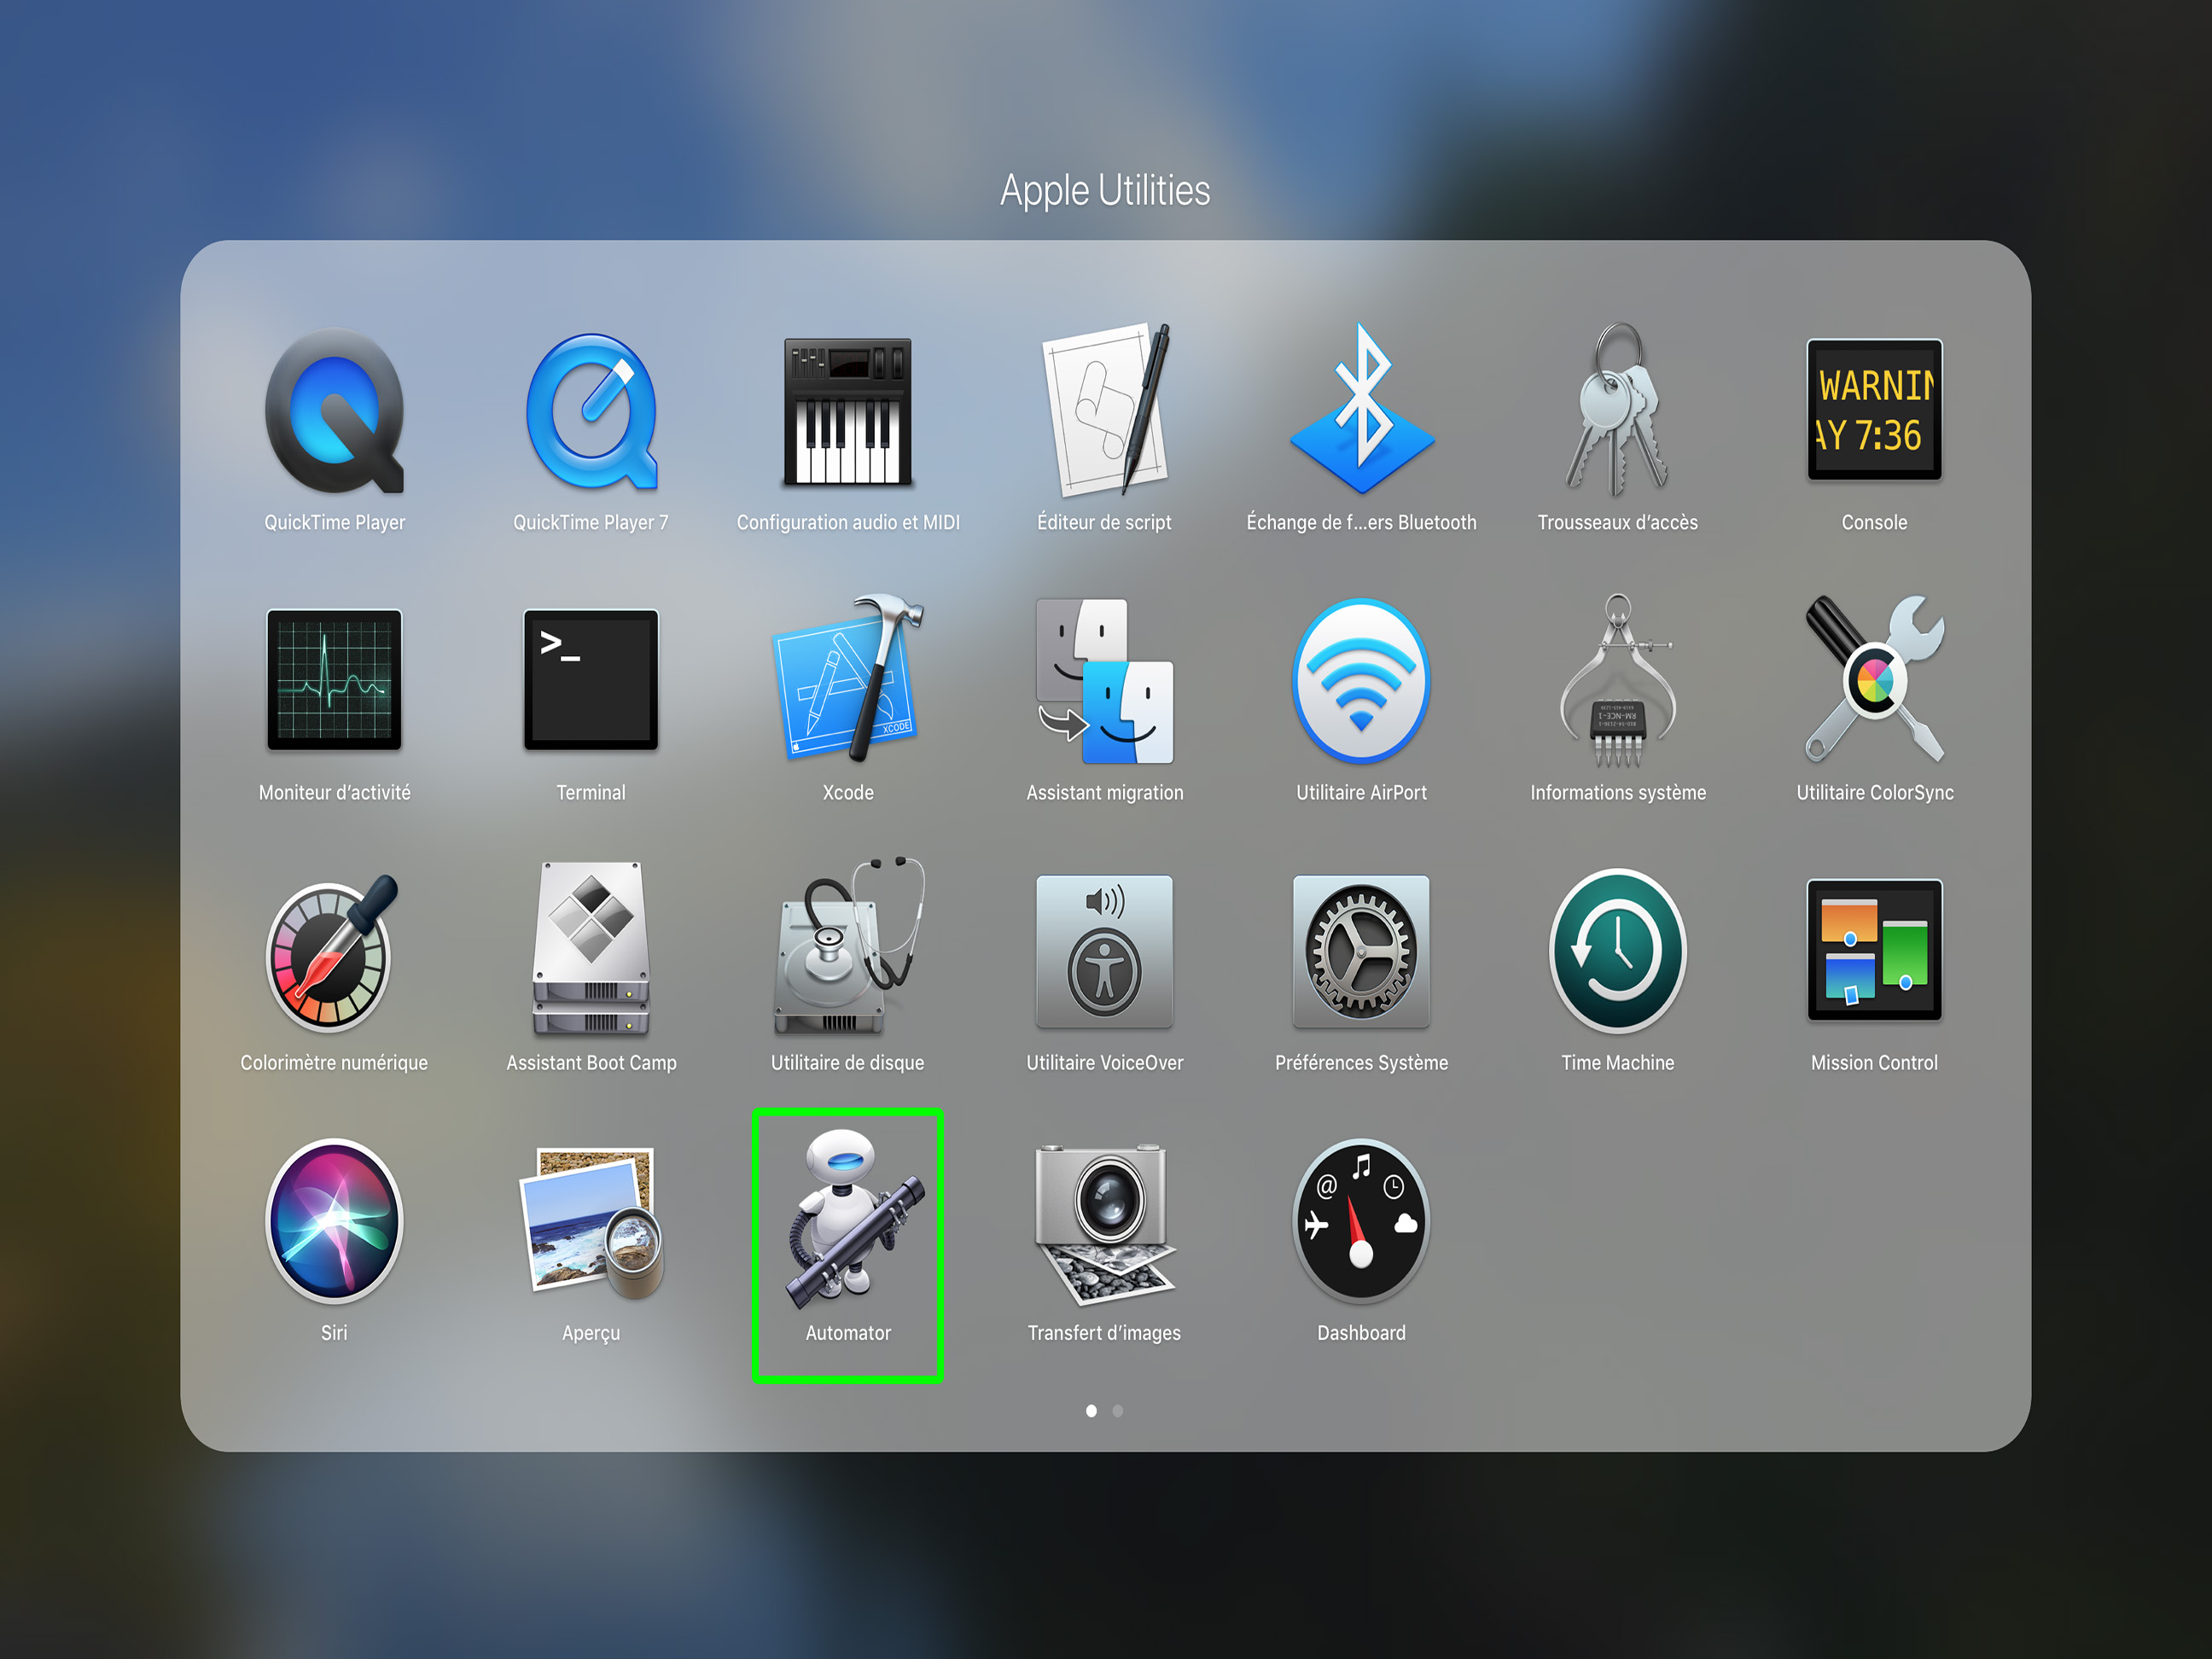Launch Éditeur de script
This screenshot has width=2212, height=1659.
[x=1104, y=410]
